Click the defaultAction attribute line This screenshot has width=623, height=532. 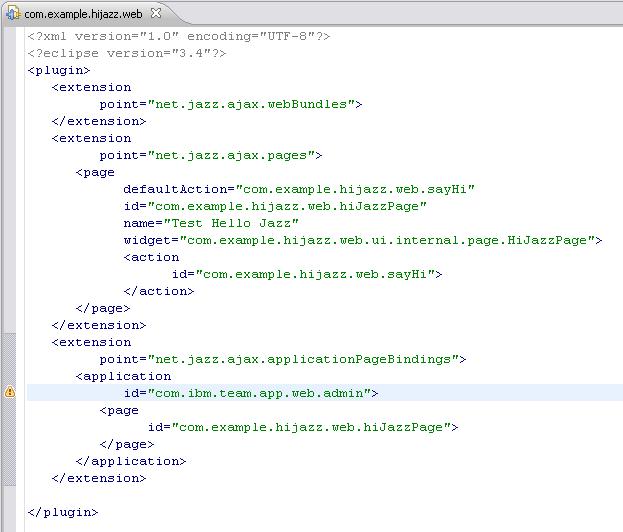point(298,189)
